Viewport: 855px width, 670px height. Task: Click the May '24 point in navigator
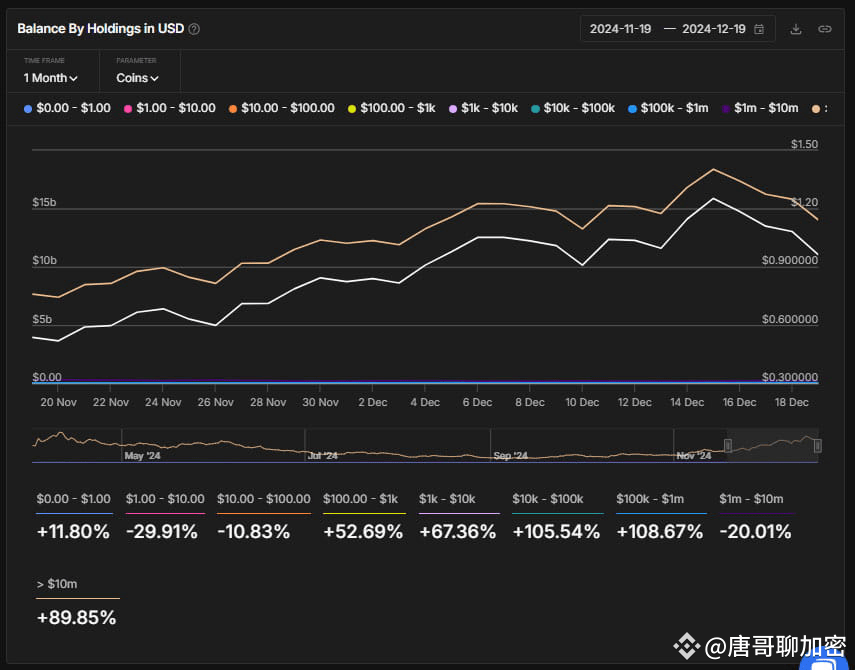[x=142, y=456]
